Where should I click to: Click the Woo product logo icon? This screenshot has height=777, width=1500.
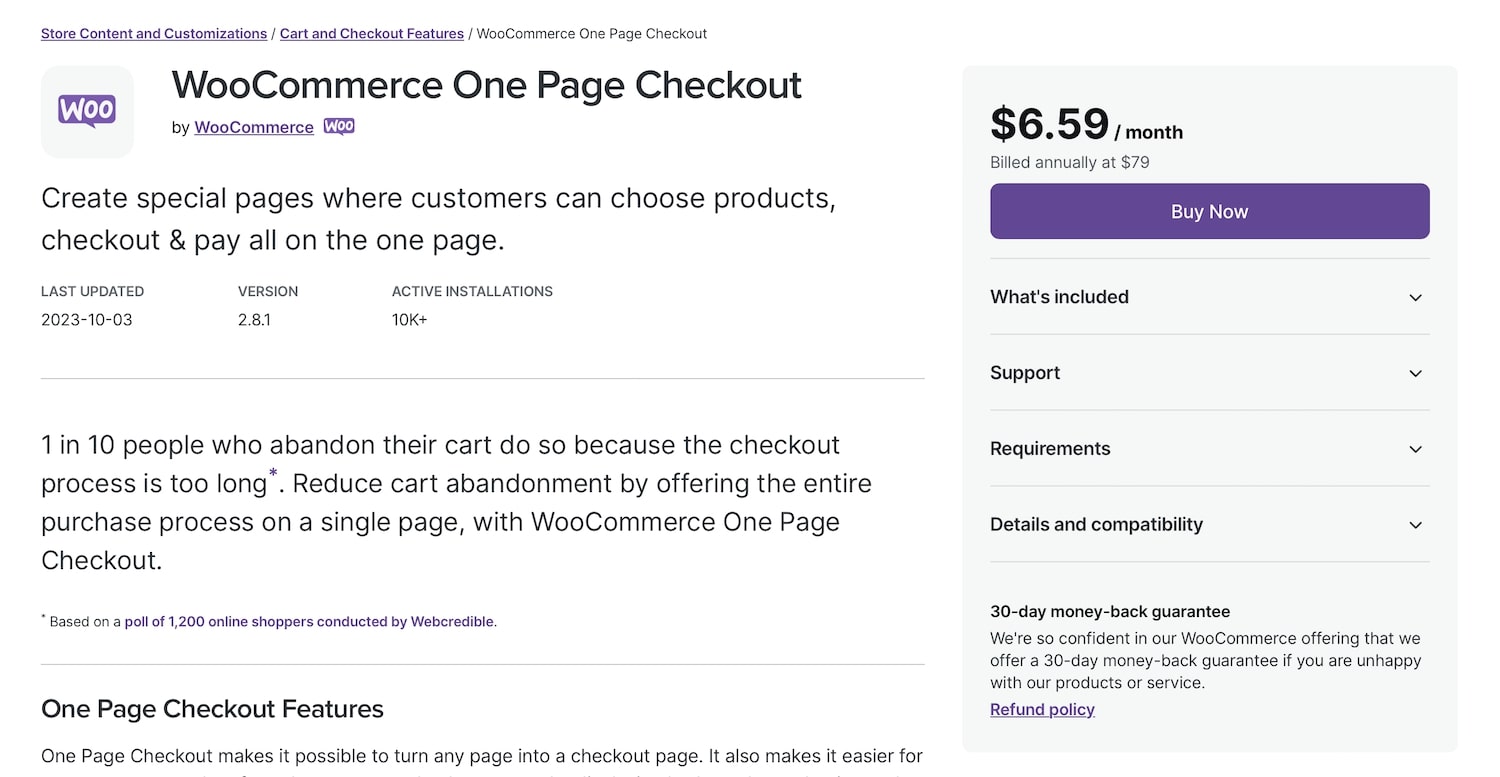pyautogui.click(x=87, y=111)
